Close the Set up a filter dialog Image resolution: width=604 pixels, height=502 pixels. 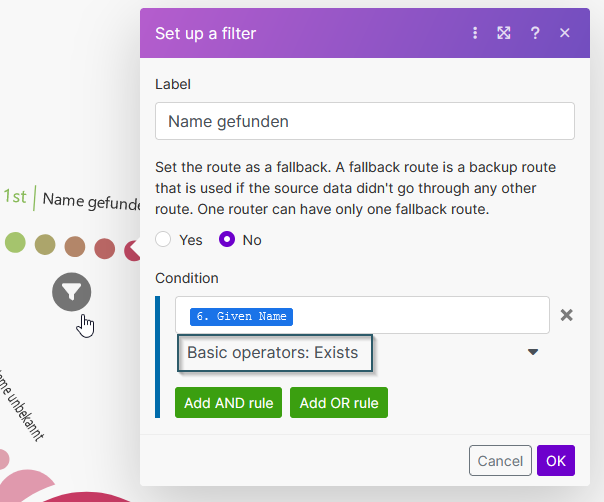565,33
